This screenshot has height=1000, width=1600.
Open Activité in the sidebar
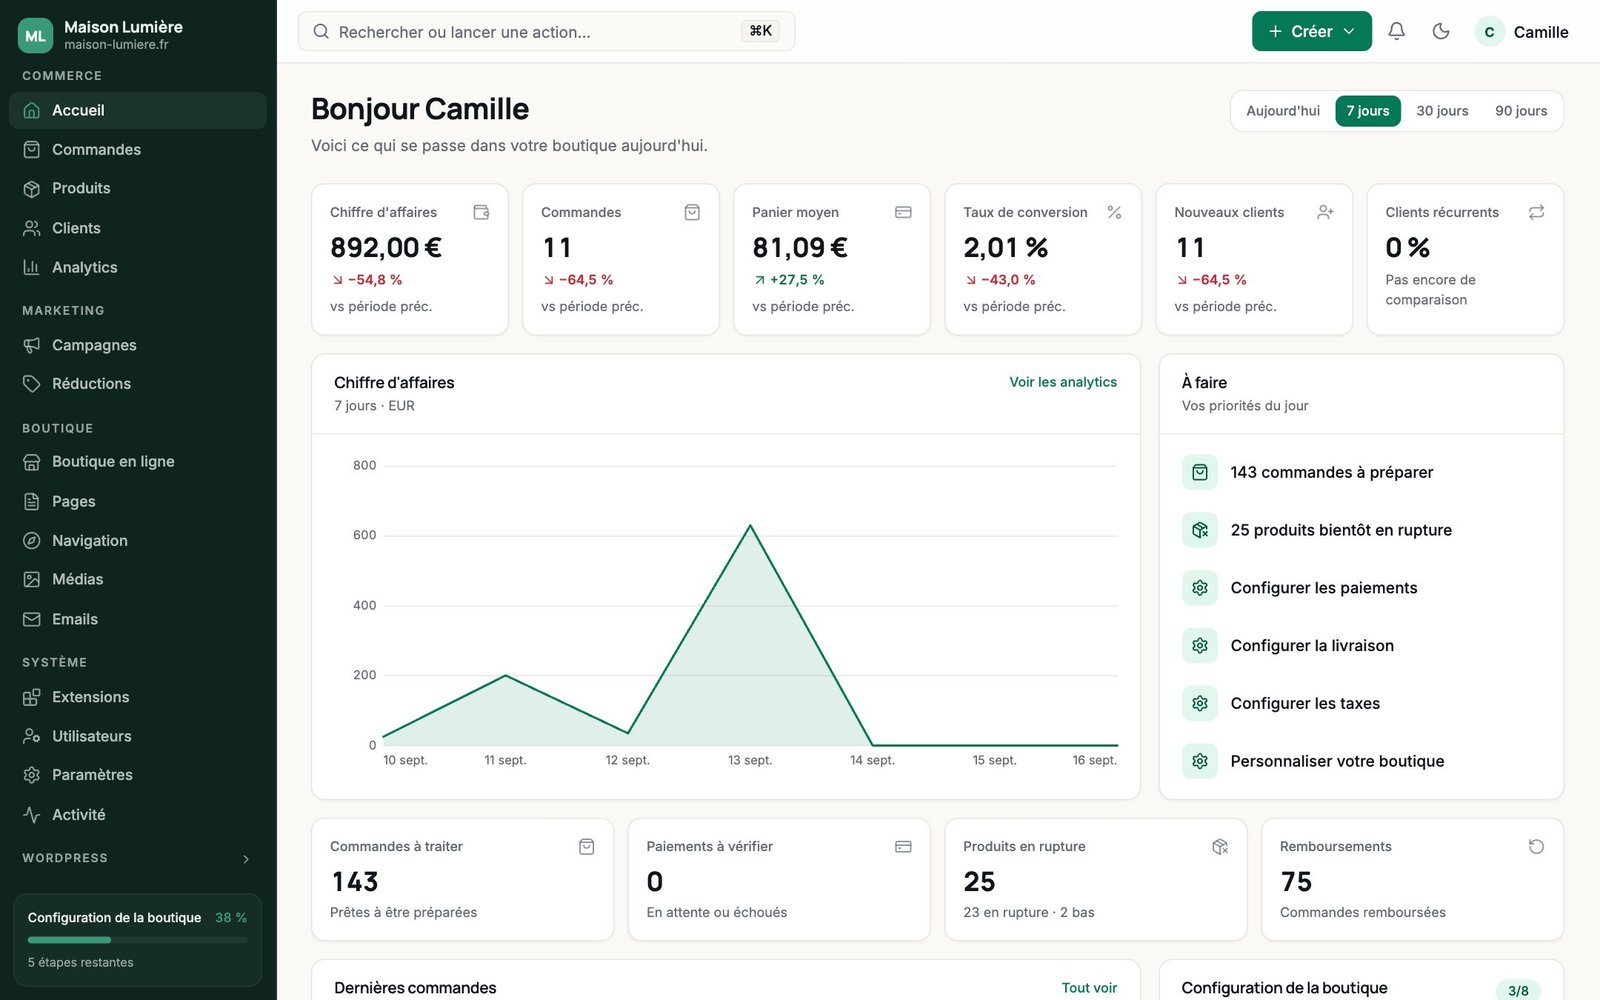point(138,814)
